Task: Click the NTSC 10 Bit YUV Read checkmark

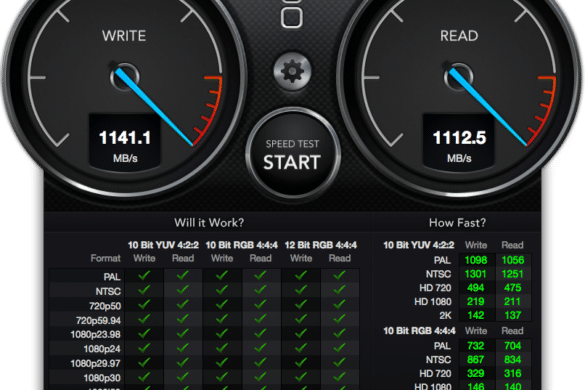Action: tap(182, 290)
